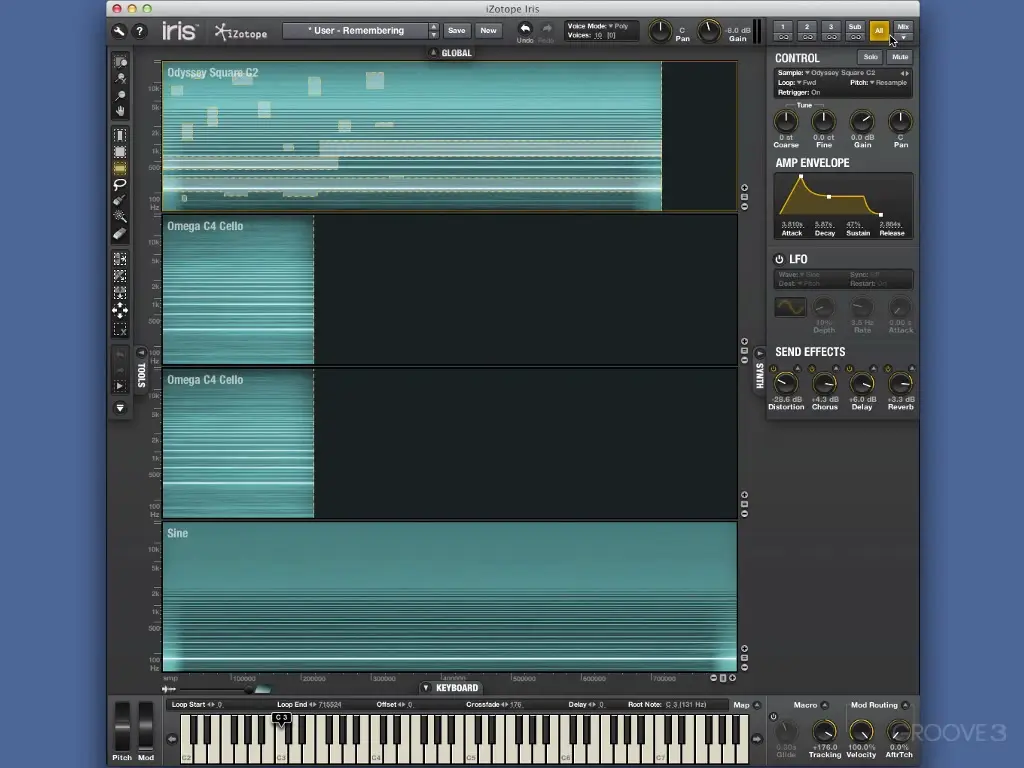Step to next sample using the right arrow

(x=907, y=73)
